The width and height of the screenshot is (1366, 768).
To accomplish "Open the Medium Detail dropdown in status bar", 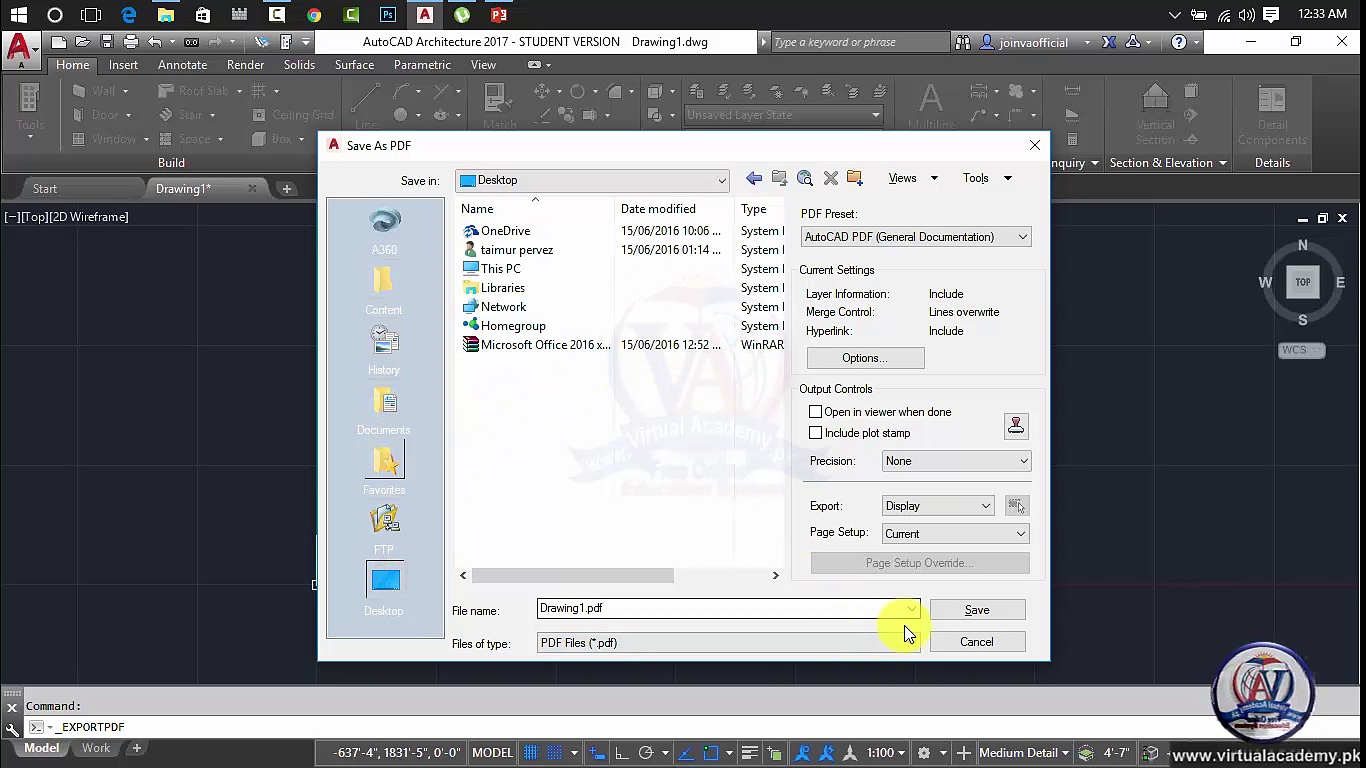I will [x=1024, y=753].
